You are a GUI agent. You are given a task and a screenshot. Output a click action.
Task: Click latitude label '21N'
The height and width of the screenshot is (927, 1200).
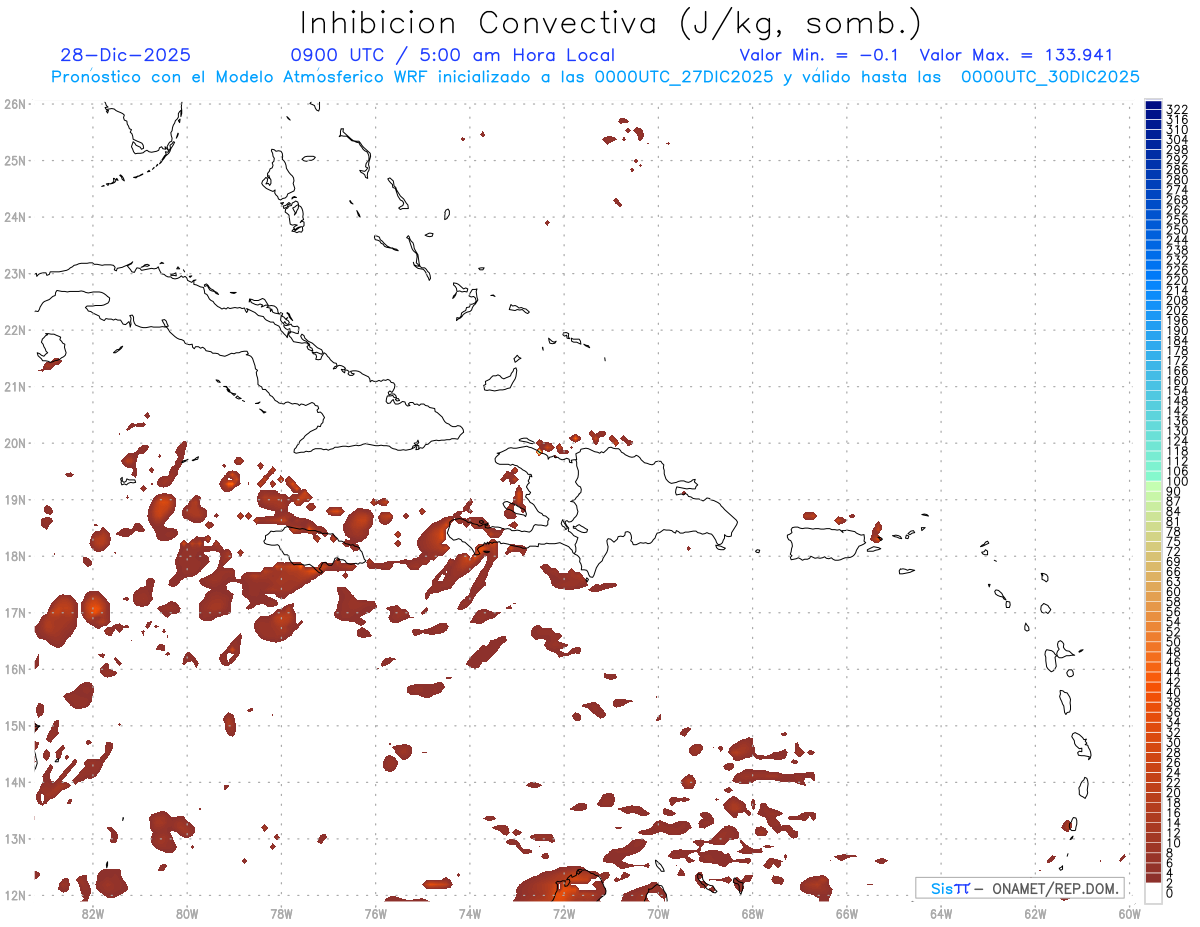(15, 386)
